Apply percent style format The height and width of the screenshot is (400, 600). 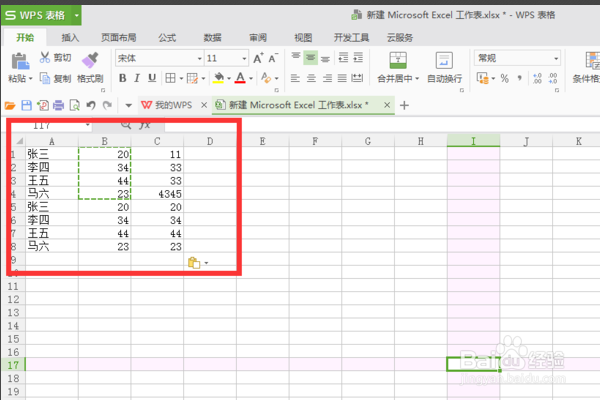pyautogui.click(x=505, y=78)
